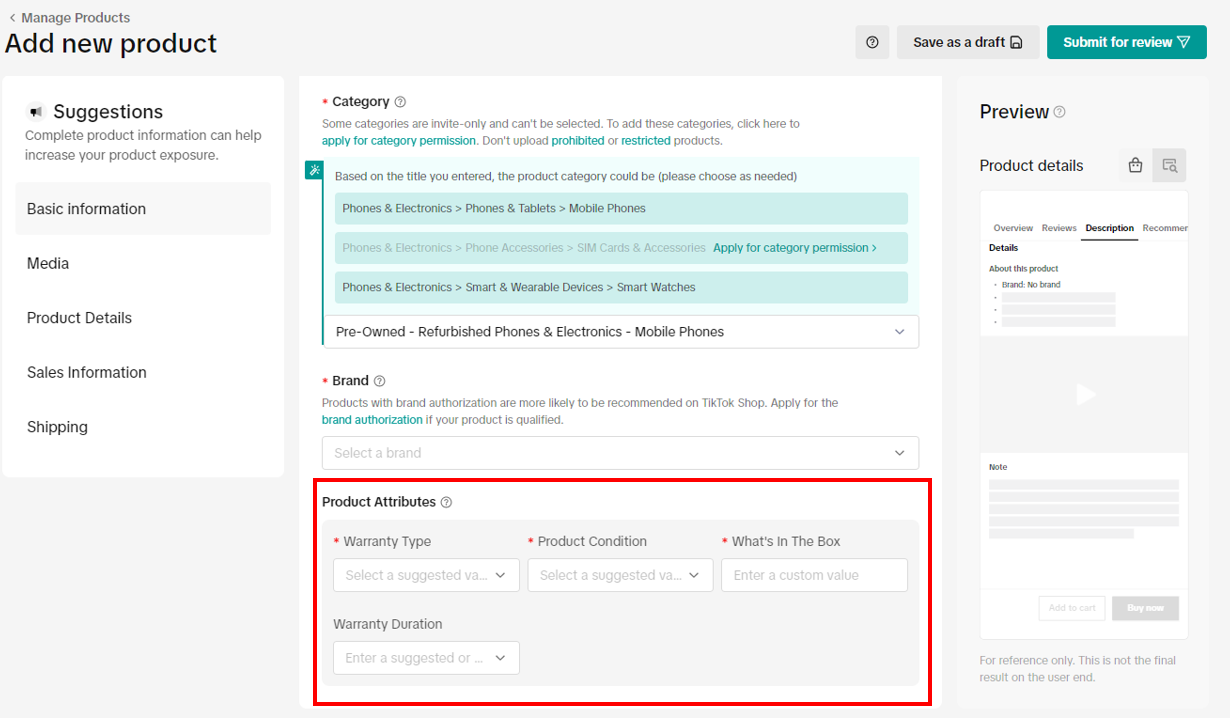Open the restricted products link
This screenshot has width=1230, height=718.
[646, 141]
